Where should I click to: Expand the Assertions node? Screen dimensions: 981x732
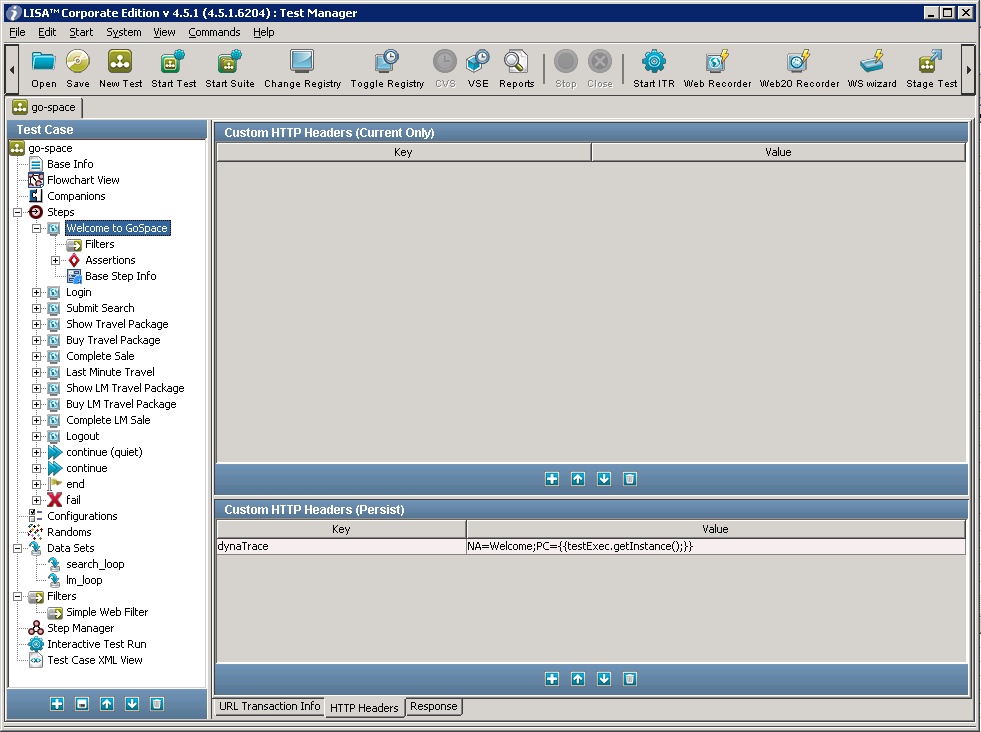(x=56, y=260)
